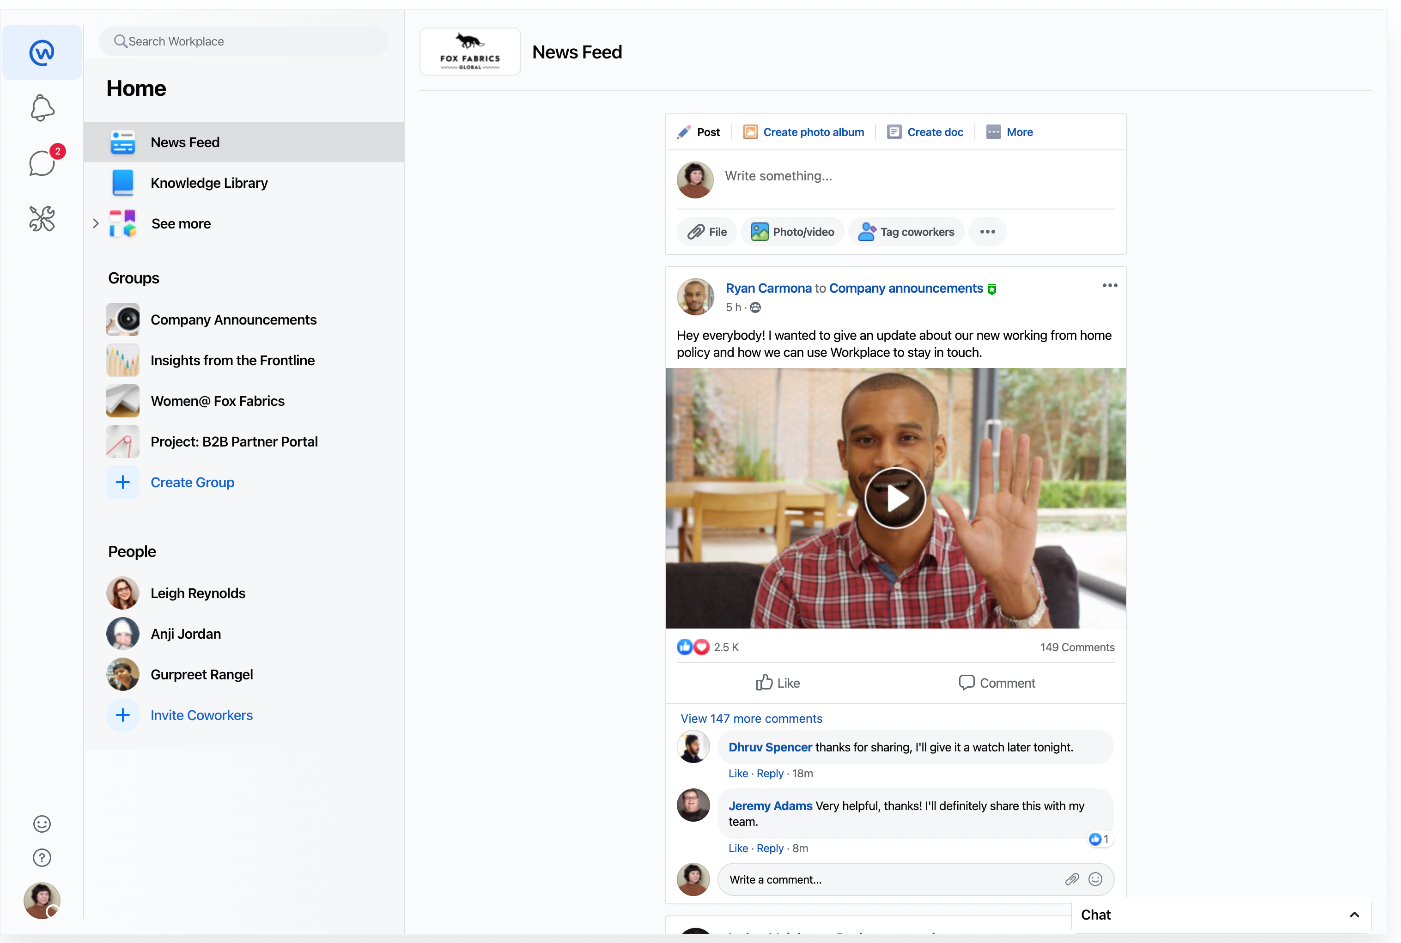
Task: Open the More composer options menu
Action: [1009, 131]
